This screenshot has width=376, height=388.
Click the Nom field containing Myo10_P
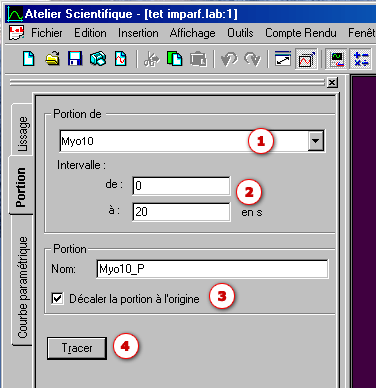(212, 269)
